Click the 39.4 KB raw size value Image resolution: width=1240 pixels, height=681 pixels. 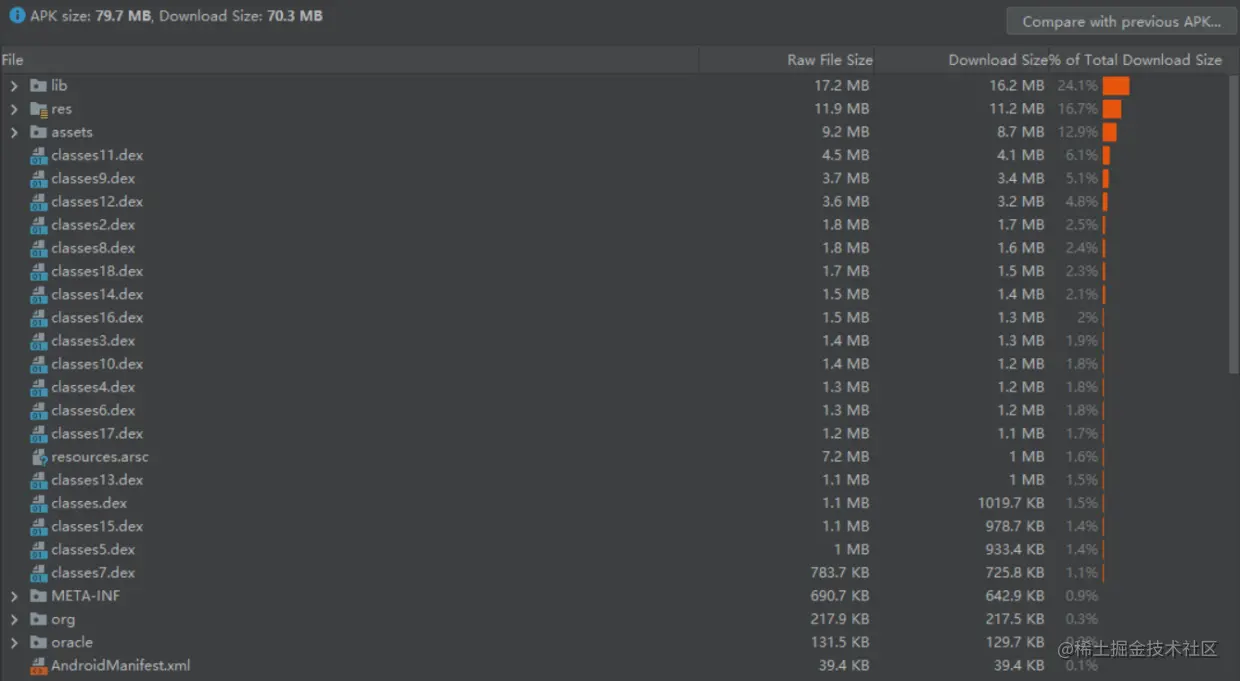click(x=844, y=665)
